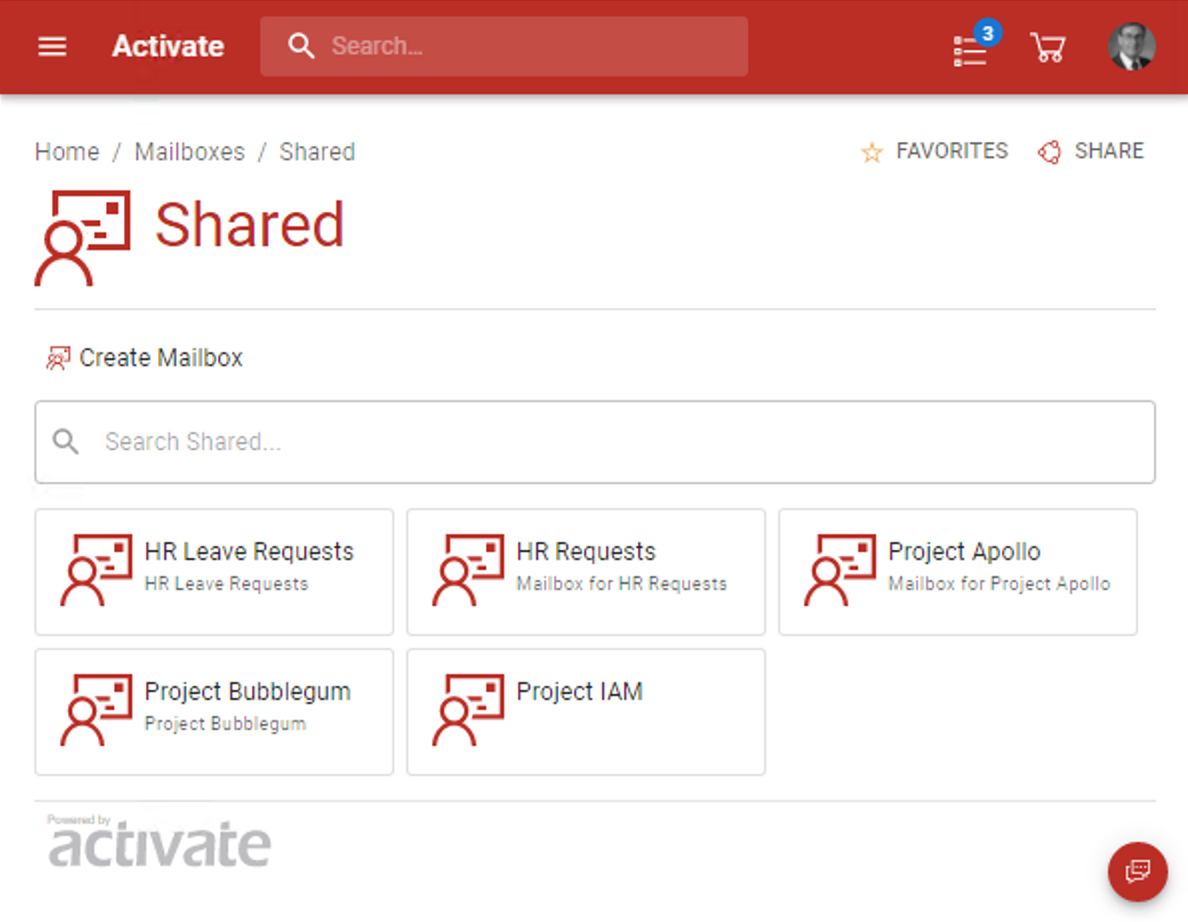Open the chat floating button
This screenshot has width=1188, height=922.
(1137, 872)
